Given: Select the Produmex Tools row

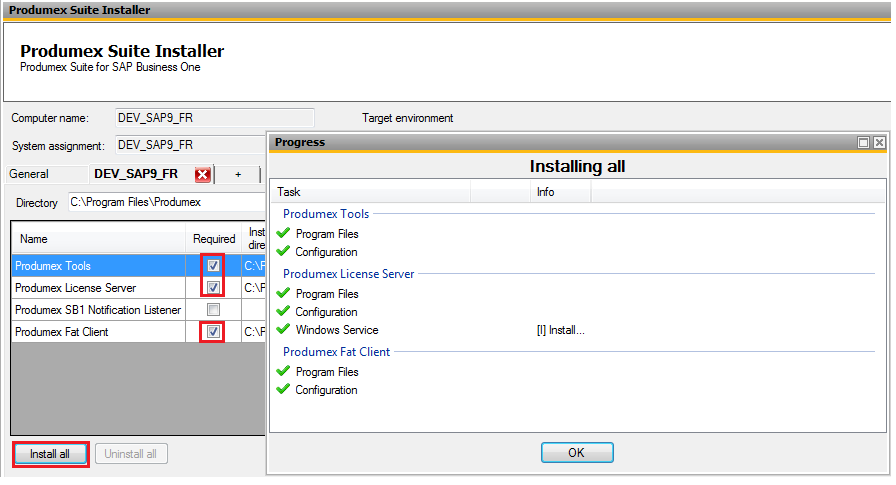Looking at the screenshot, I should [138, 266].
